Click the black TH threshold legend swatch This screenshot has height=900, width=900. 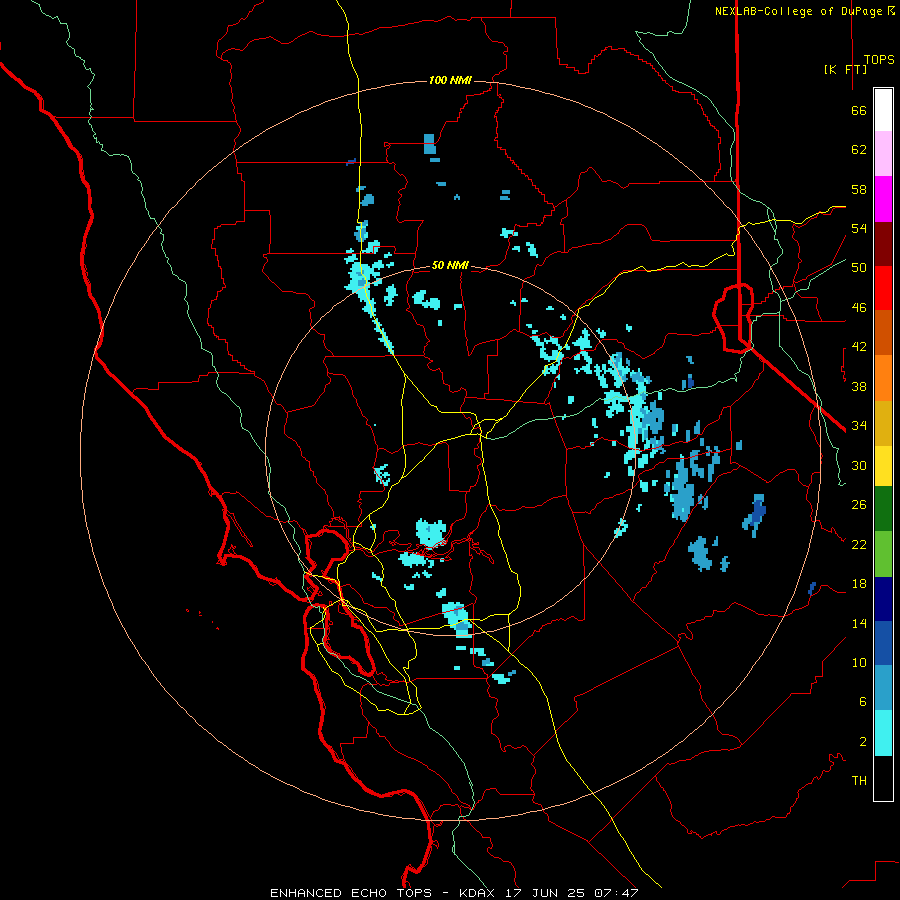tap(883, 778)
